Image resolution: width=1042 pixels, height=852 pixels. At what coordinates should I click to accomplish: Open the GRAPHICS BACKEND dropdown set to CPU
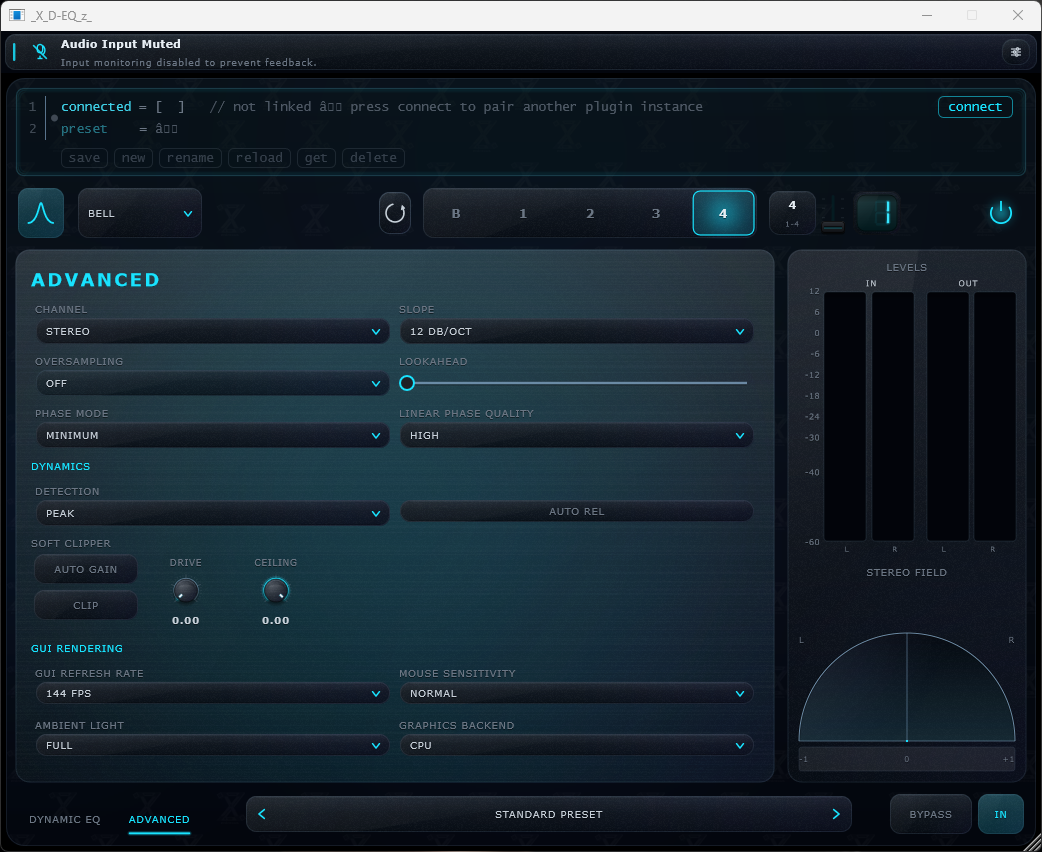576,745
